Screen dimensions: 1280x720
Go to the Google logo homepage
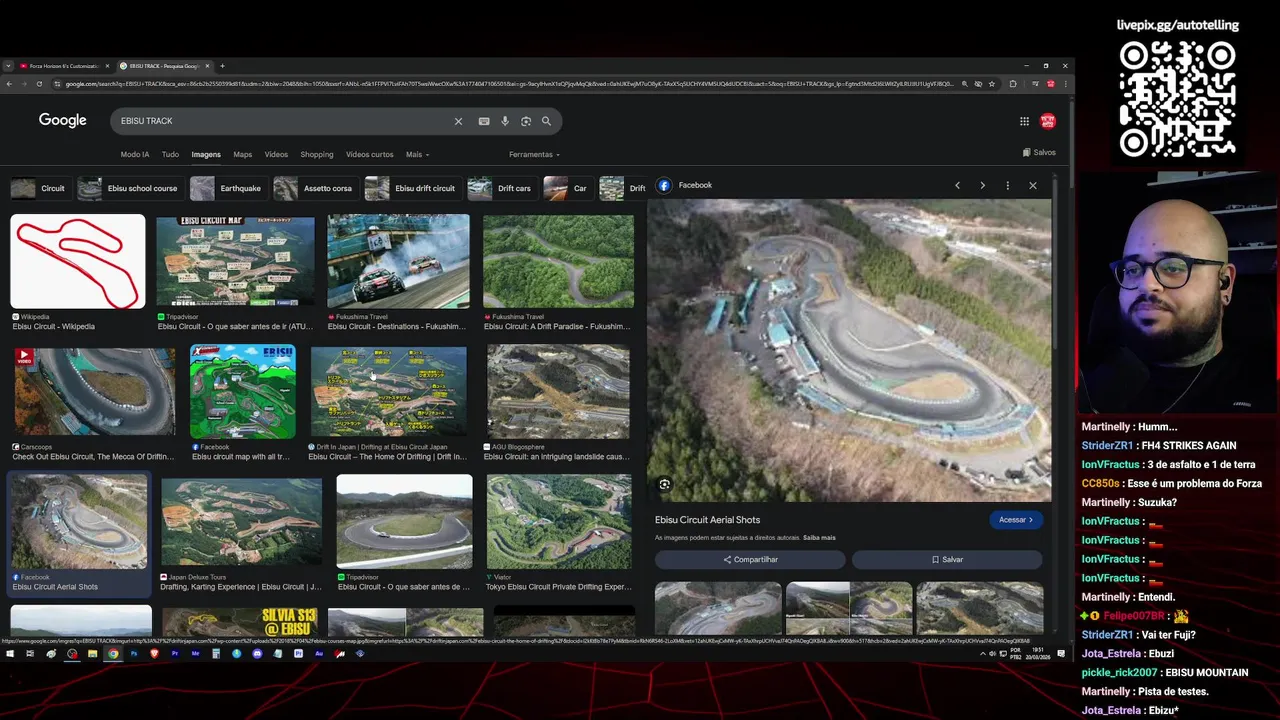63,120
